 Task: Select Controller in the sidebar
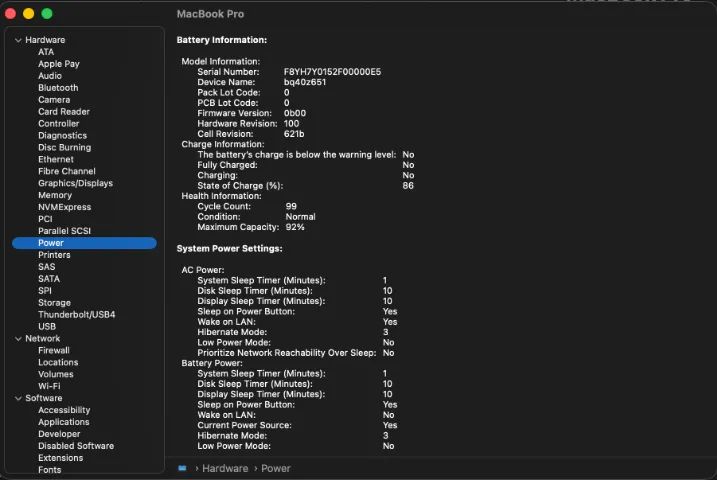tap(59, 123)
